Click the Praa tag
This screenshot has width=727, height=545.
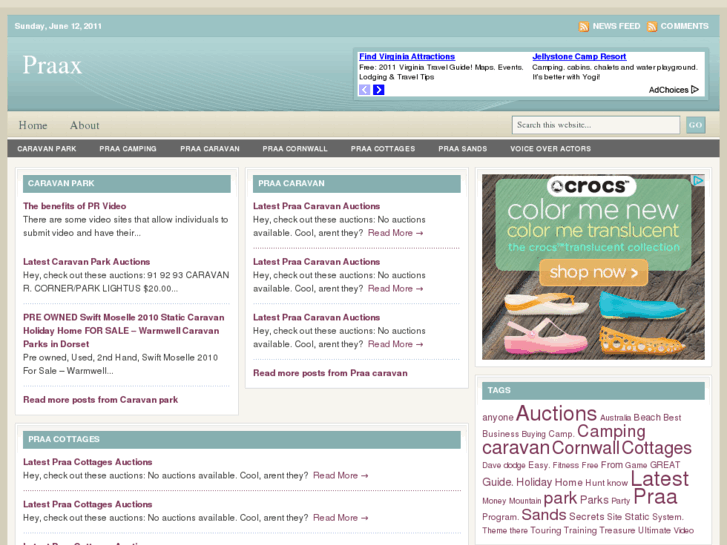(655, 497)
